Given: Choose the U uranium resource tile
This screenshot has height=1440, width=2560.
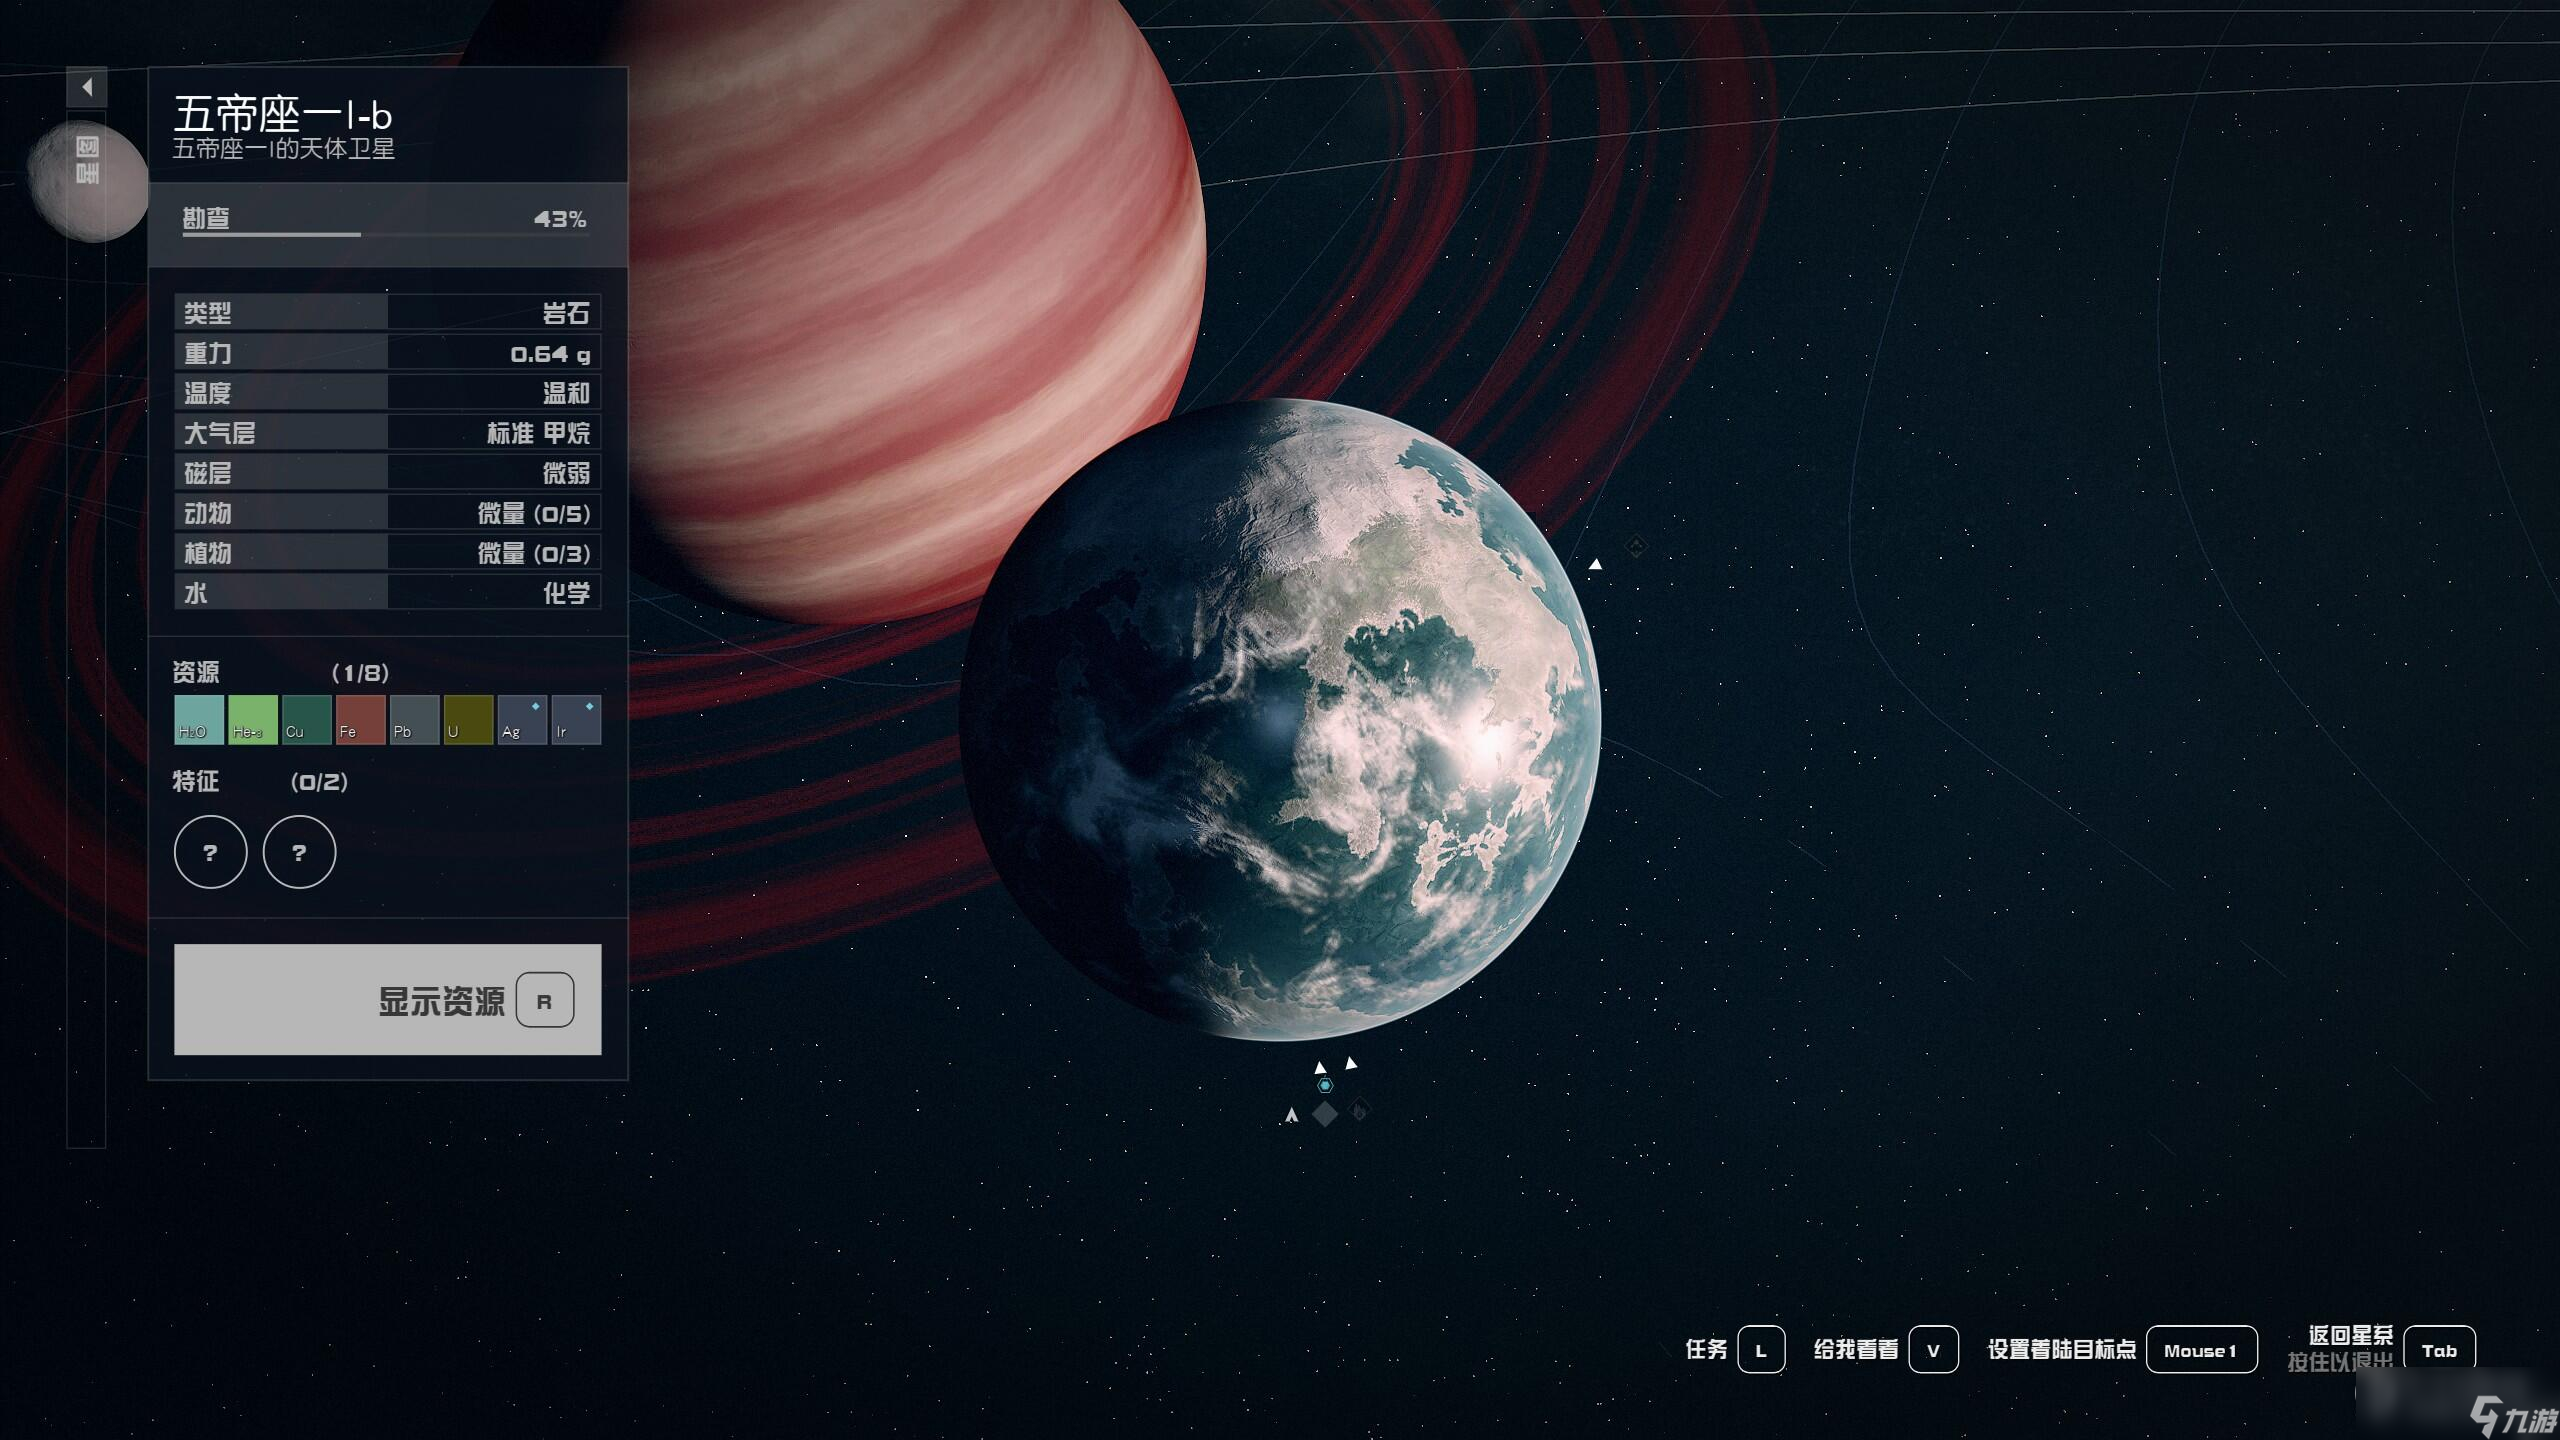Looking at the screenshot, I should [468, 720].
